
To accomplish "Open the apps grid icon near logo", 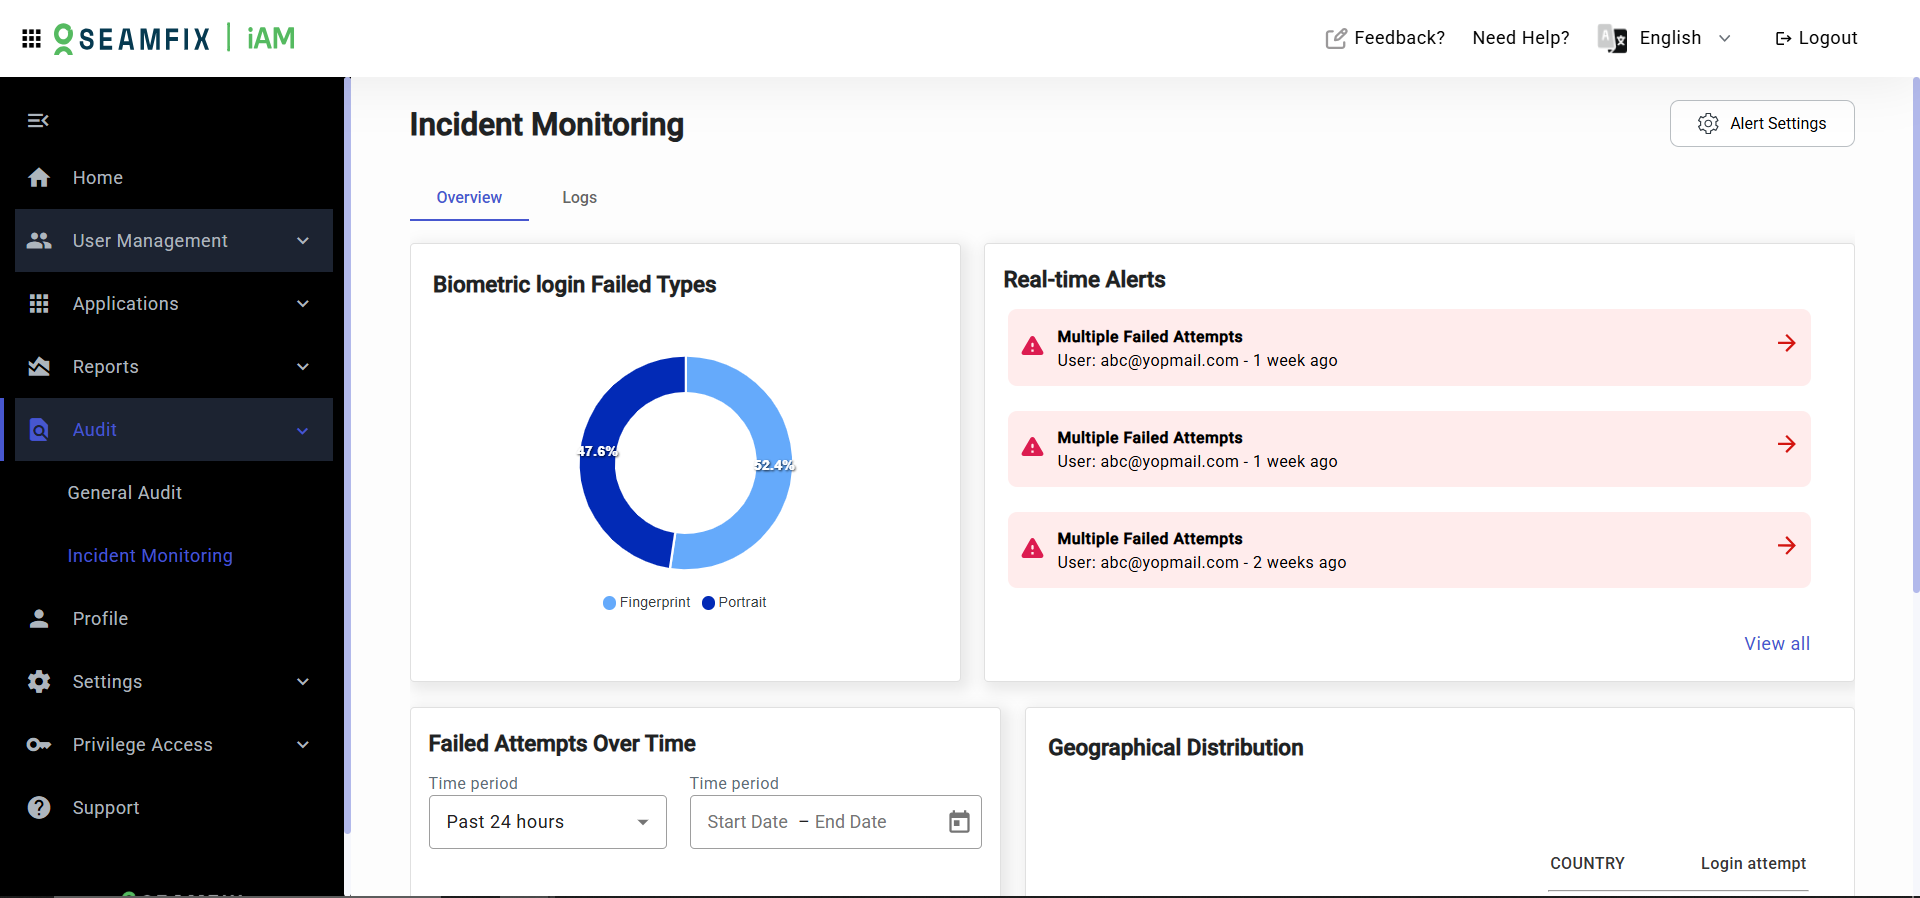I will click(x=31, y=38).
